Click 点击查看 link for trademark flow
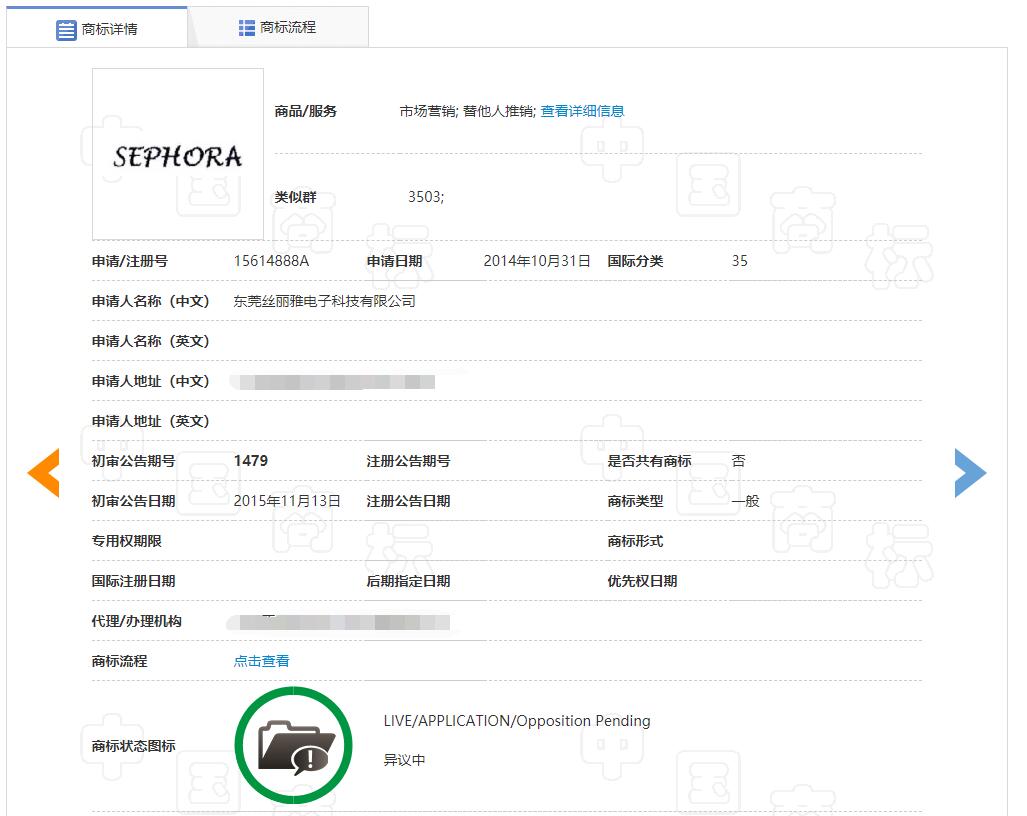The height and width of the screenshot is (816, 1027). coord(261,661)
